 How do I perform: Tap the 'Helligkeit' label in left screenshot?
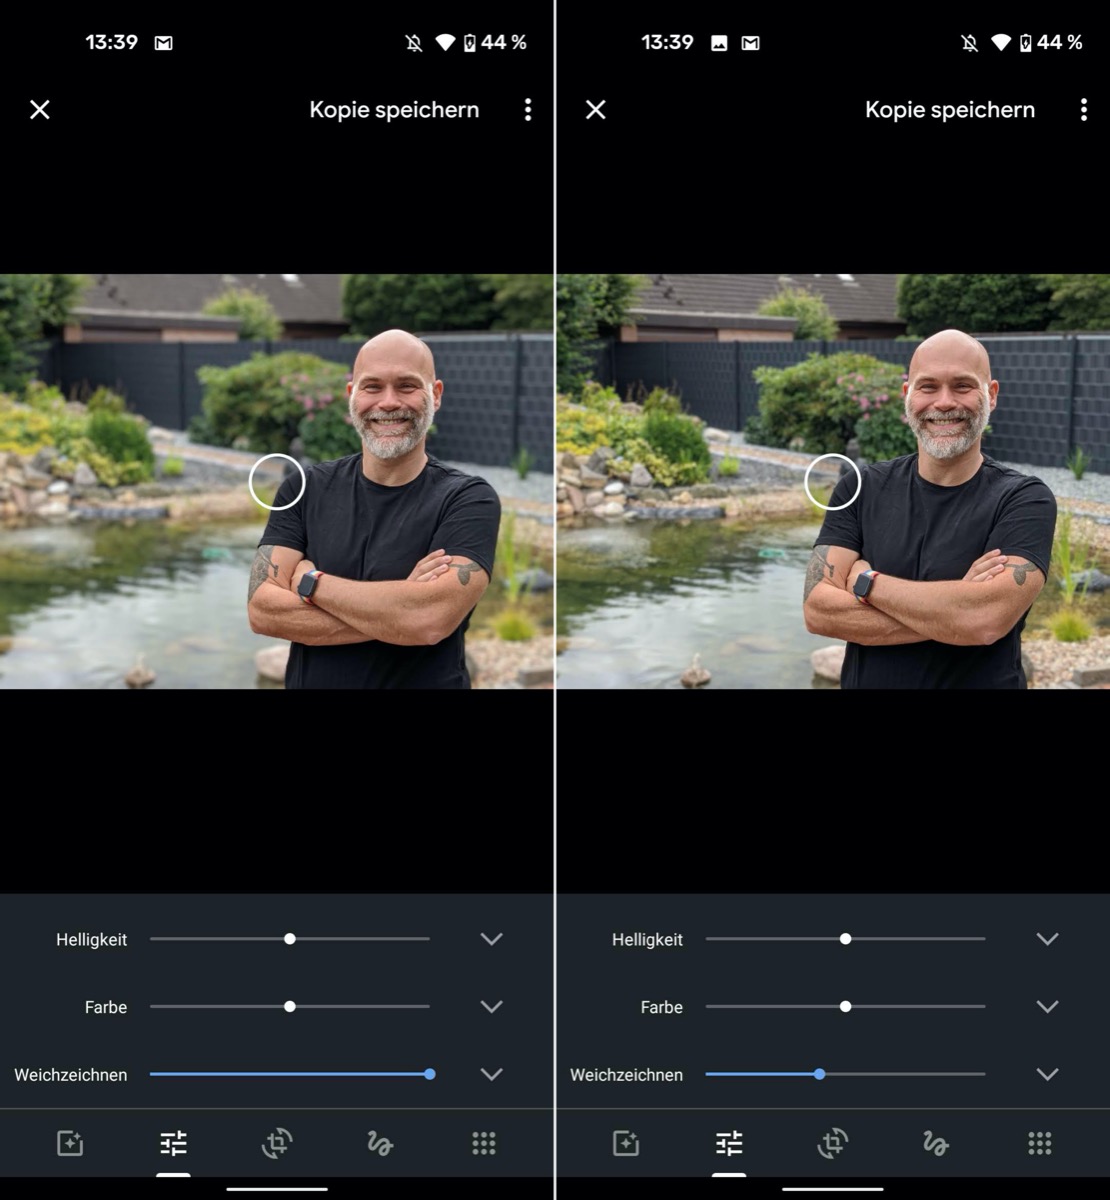click(92, 940)
